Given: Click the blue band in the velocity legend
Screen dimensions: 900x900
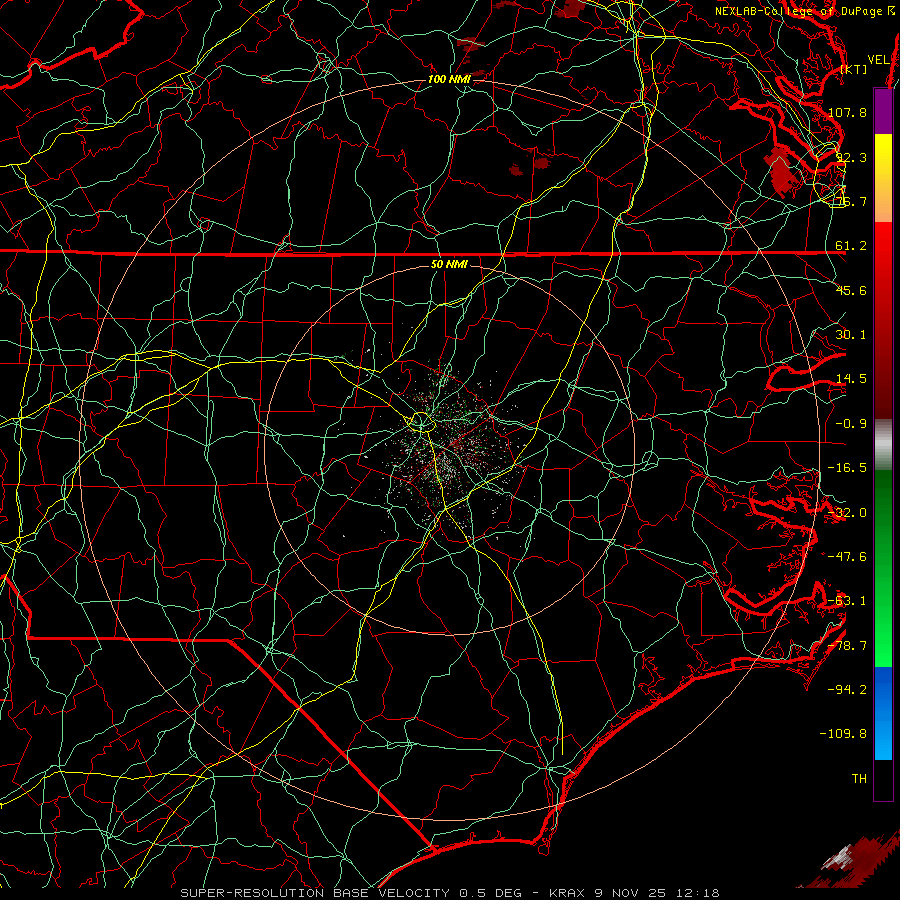Looking at the screenshot, I should pyautogui.click(x=883, y=713).
